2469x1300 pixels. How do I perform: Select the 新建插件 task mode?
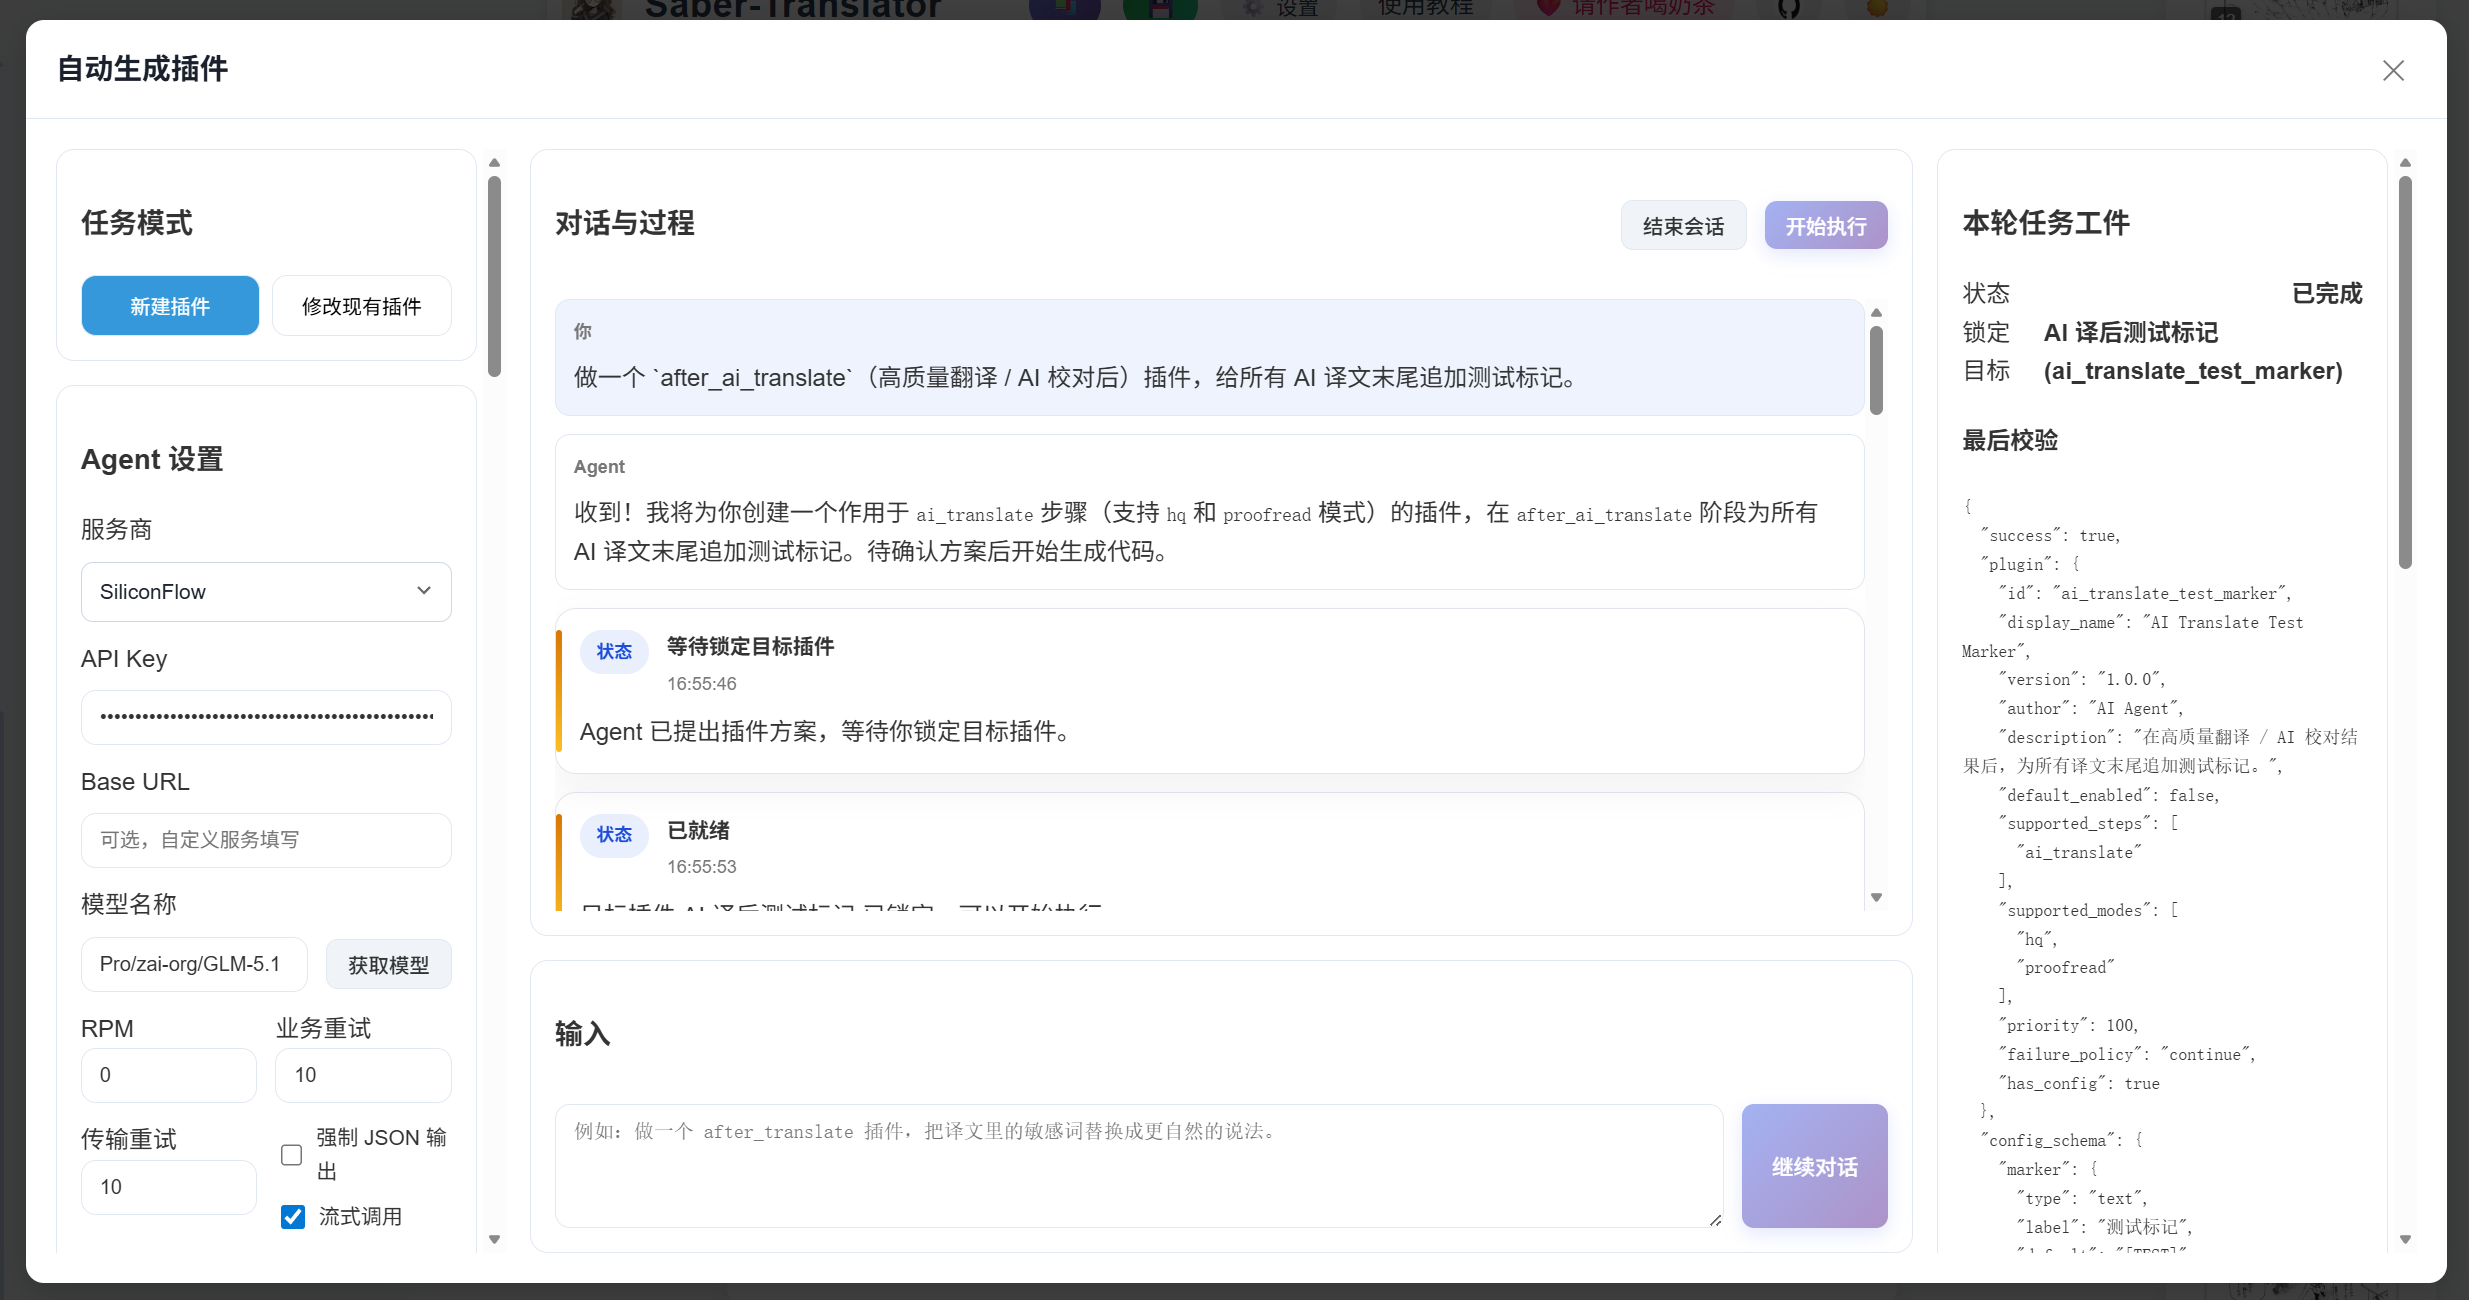[170, 306]
